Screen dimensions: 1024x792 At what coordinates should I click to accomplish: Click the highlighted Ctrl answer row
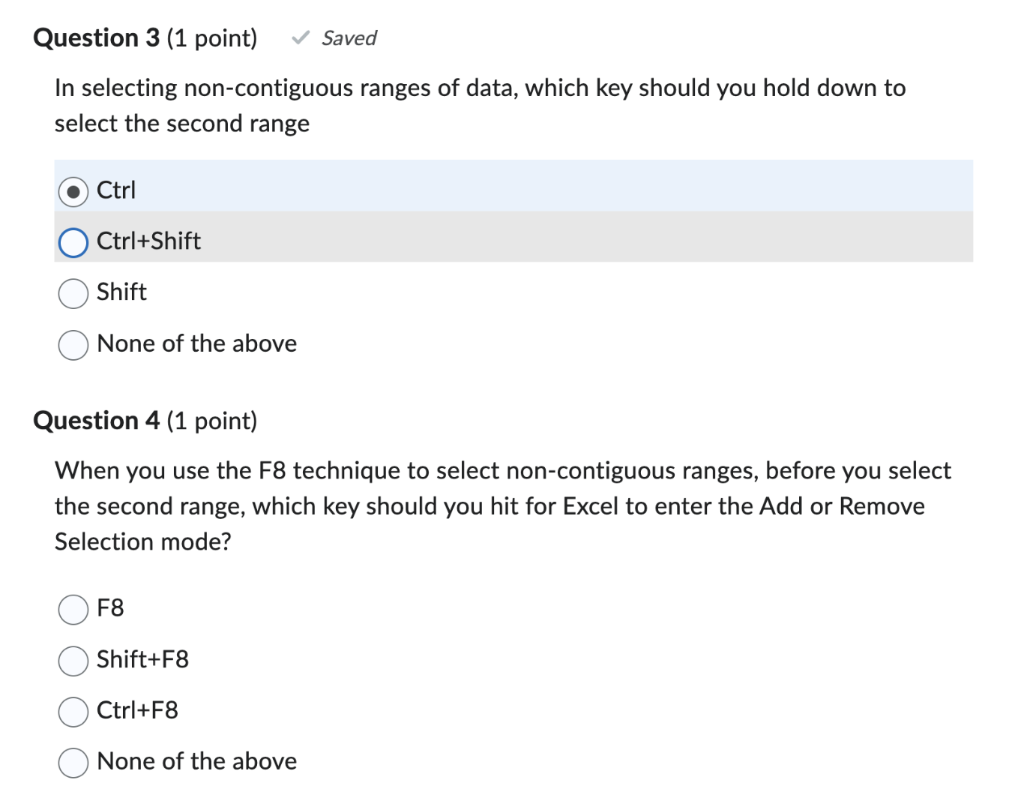500,190
